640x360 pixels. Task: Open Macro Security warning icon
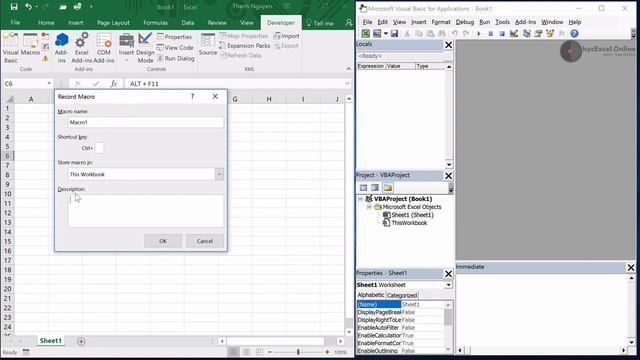[x=45, y=59]
